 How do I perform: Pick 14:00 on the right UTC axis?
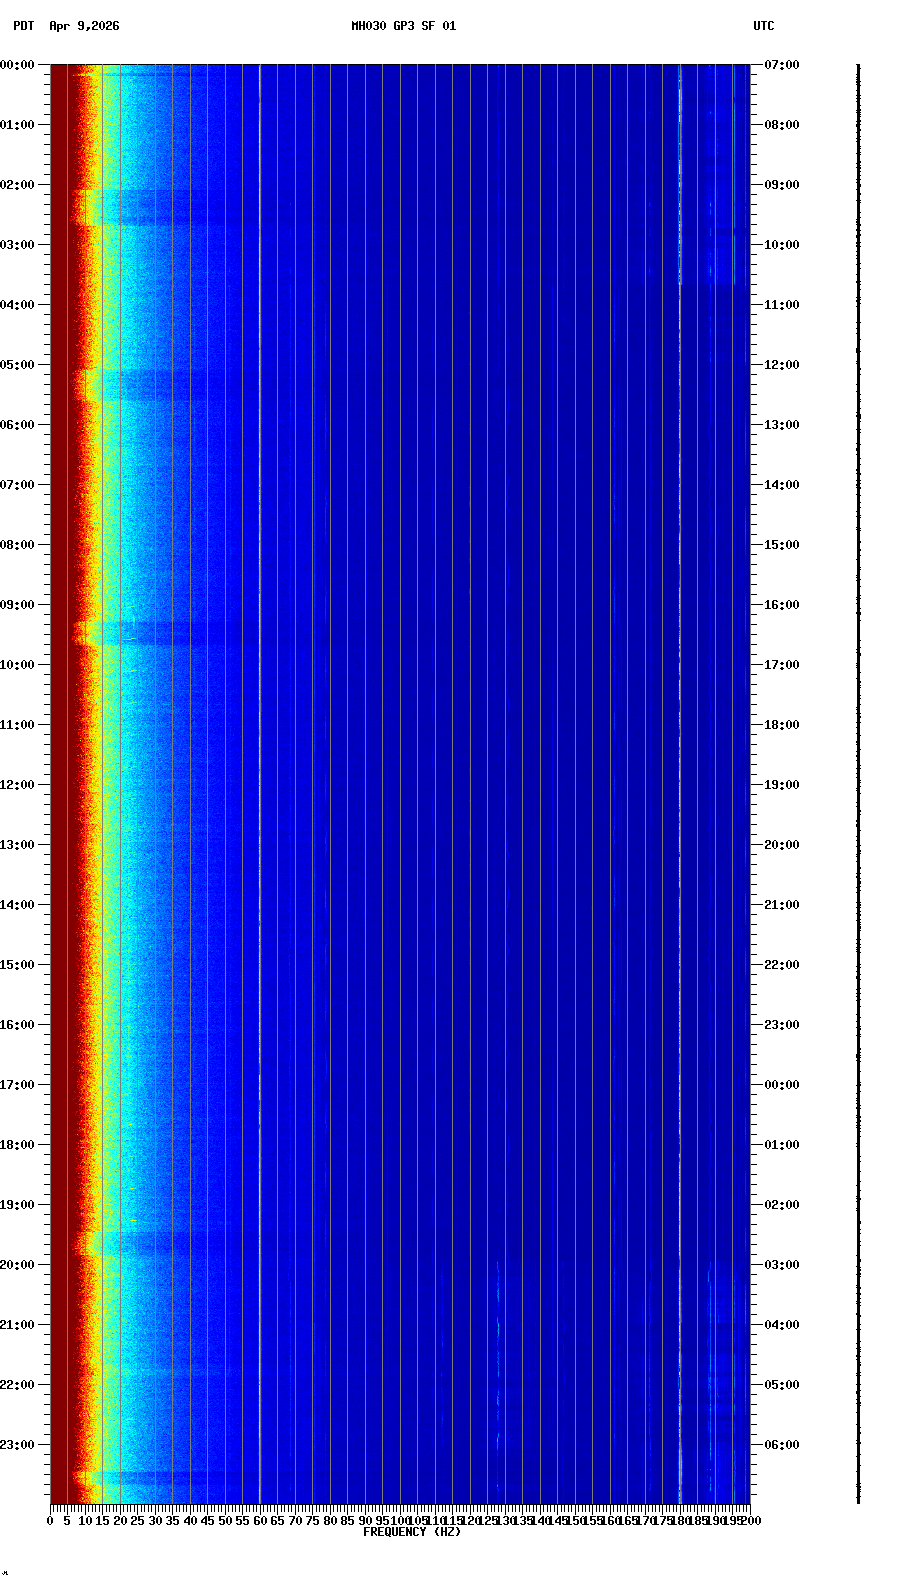tap(782, 485)
